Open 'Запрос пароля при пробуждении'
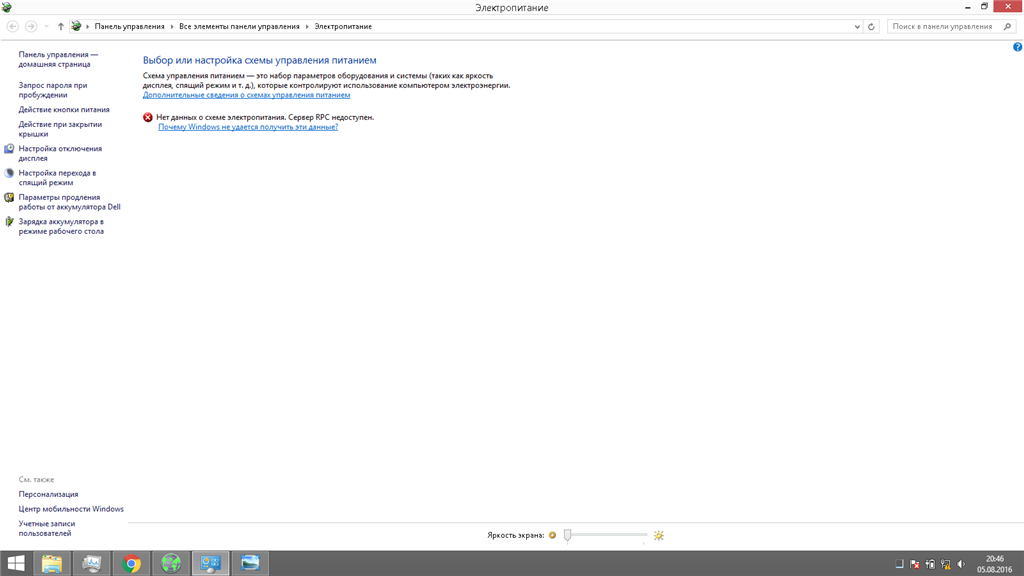Image resolution: width=1024 pixels, height=576 pixels. (x=53, y=90)
